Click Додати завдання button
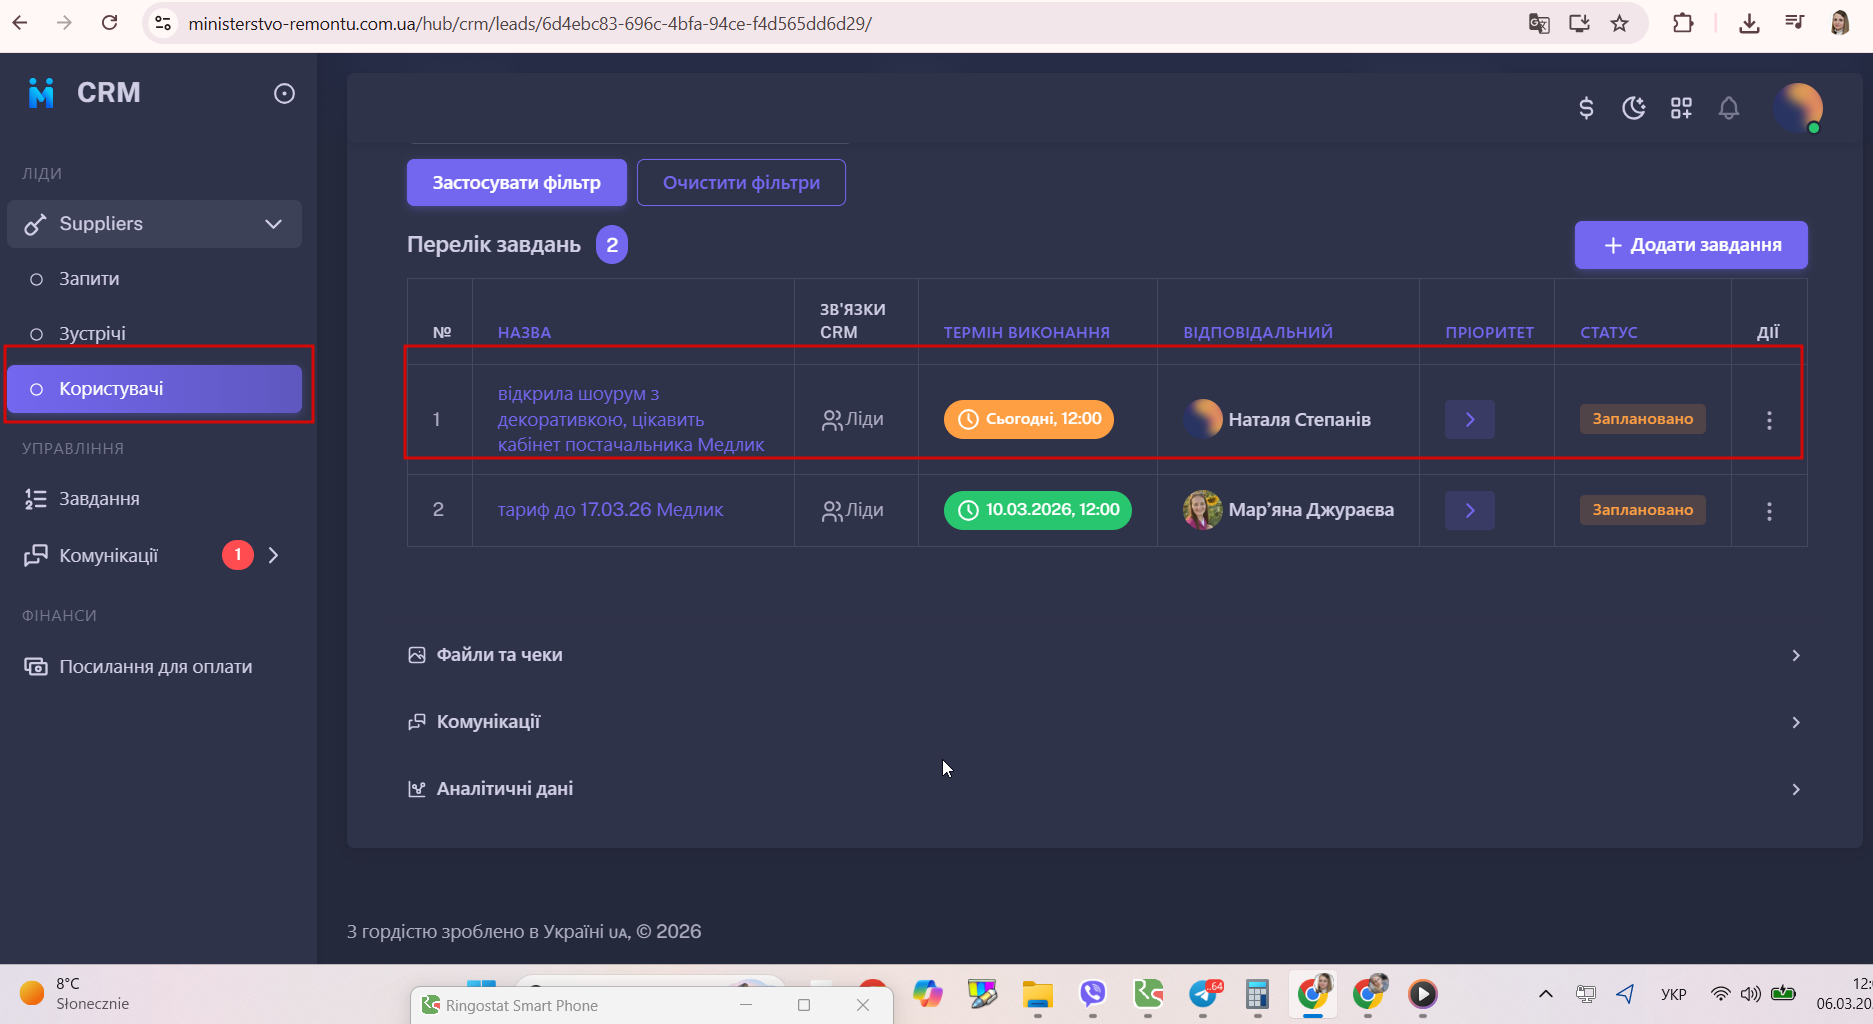This screenshot has height=1024, width=1873. [x=1691, y=245]
